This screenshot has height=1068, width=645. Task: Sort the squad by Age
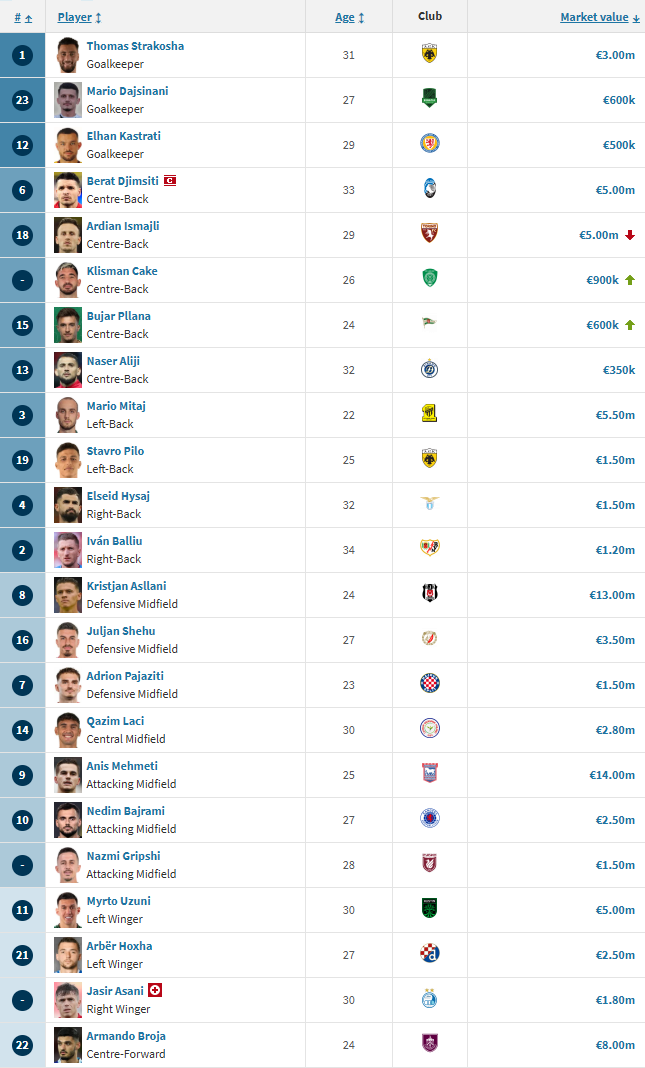(349, 18)
